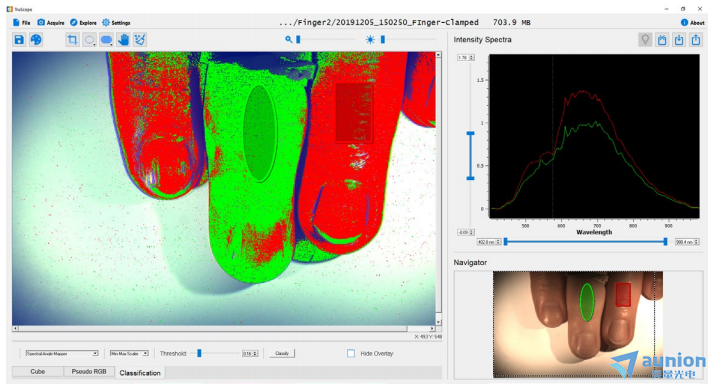Screen dimensions: 718x390
Task: Click the Threshold slider handle
Action: click(x=199, y=353)
